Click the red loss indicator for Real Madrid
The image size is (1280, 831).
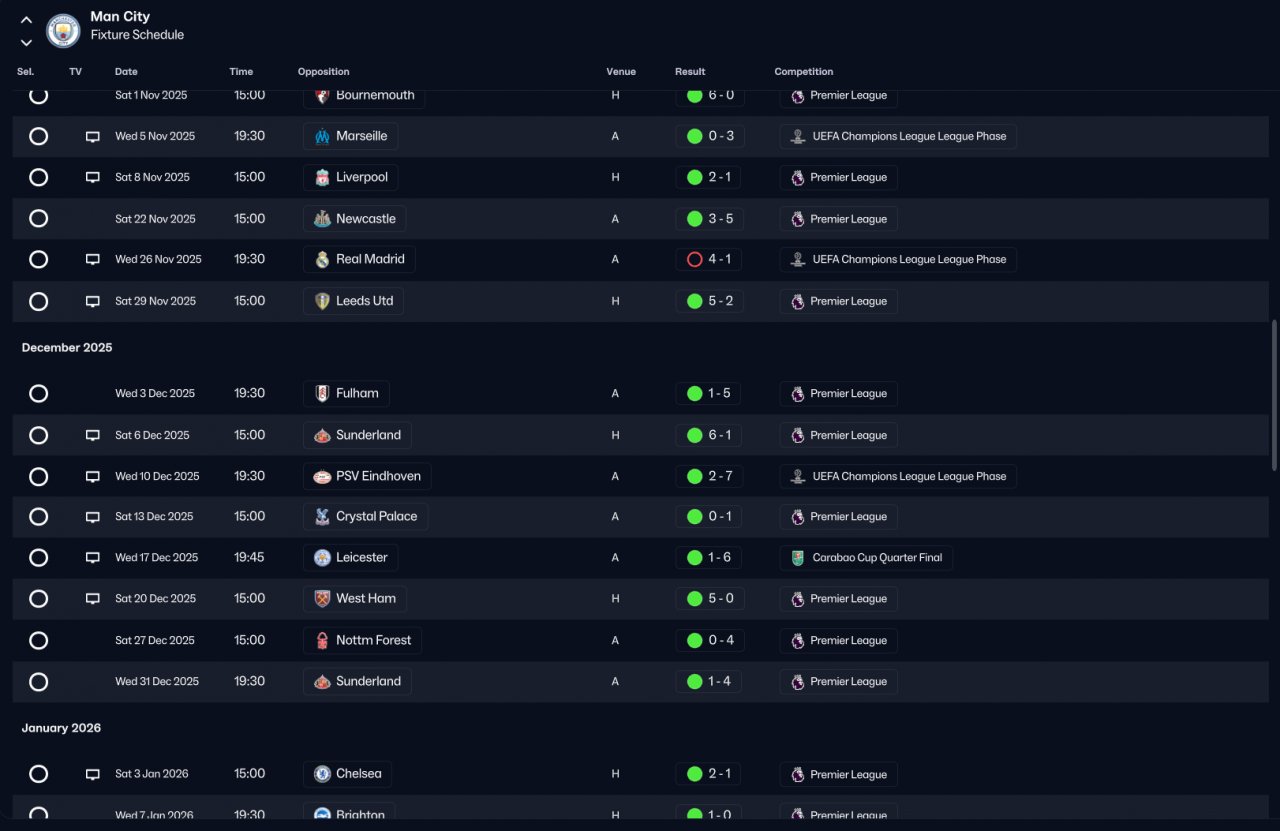click(x=695, y=259)
